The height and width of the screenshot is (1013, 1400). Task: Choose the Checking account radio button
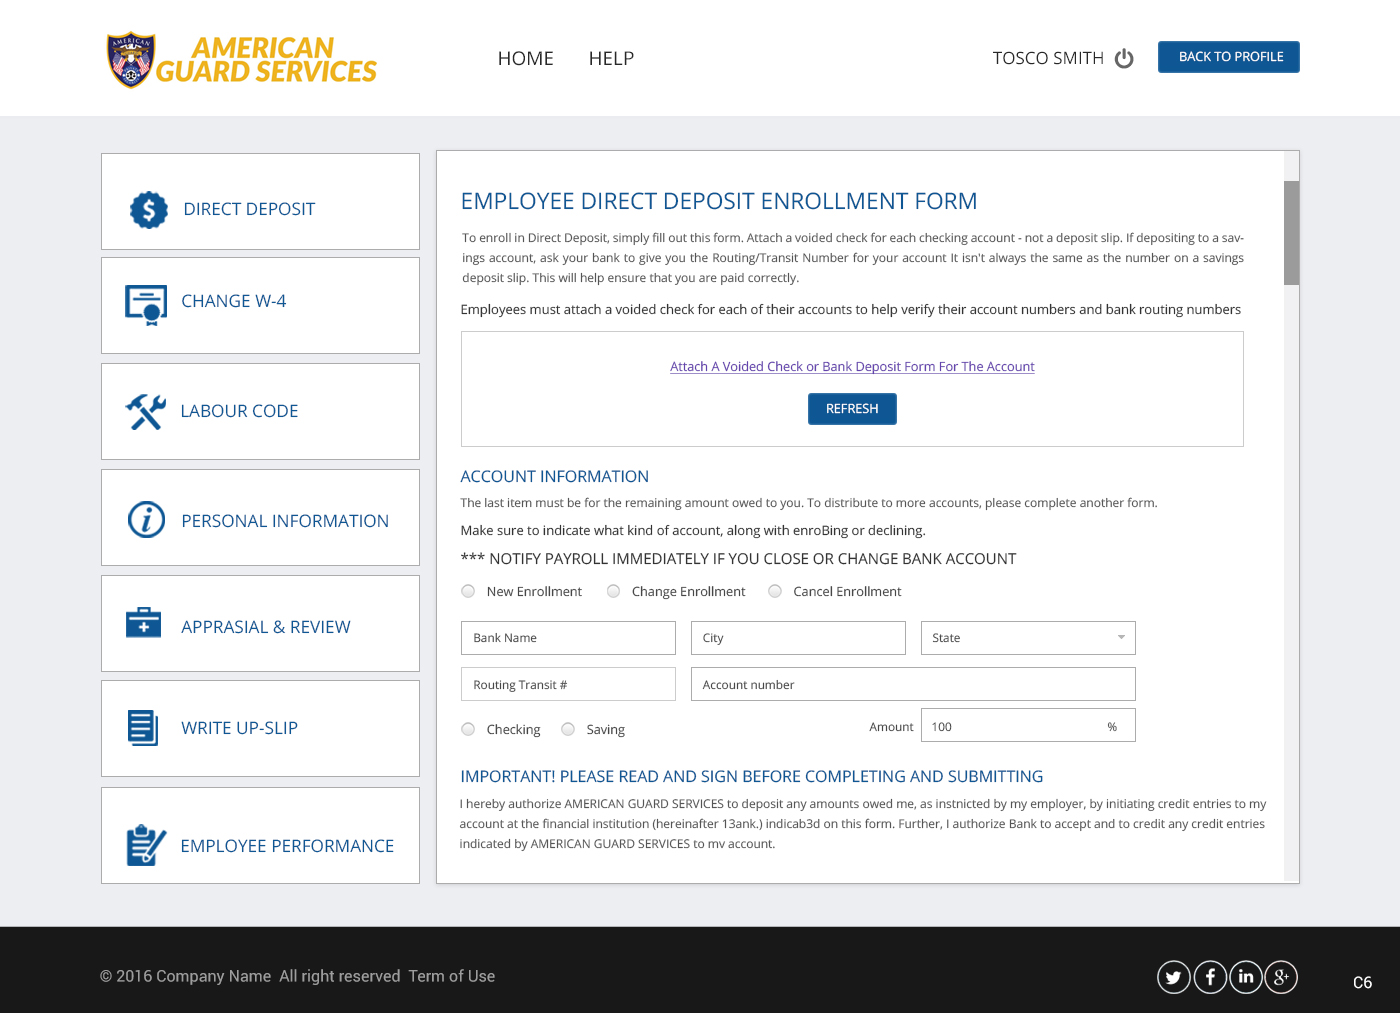(x=468, y=729)
